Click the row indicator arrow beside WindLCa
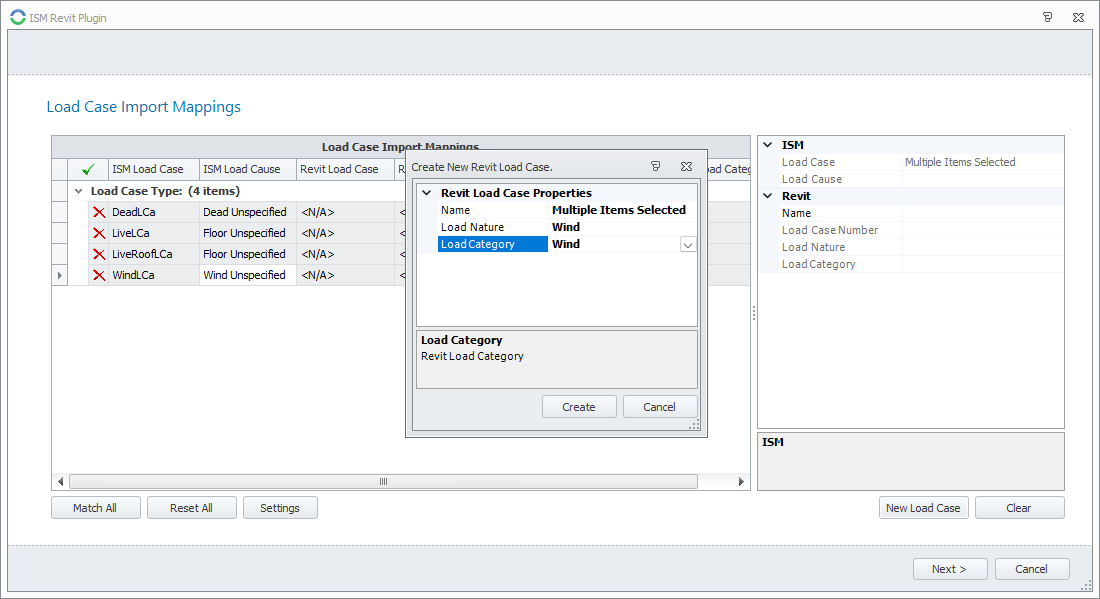This screenshot has height=599, width=1100. [60, 275]
